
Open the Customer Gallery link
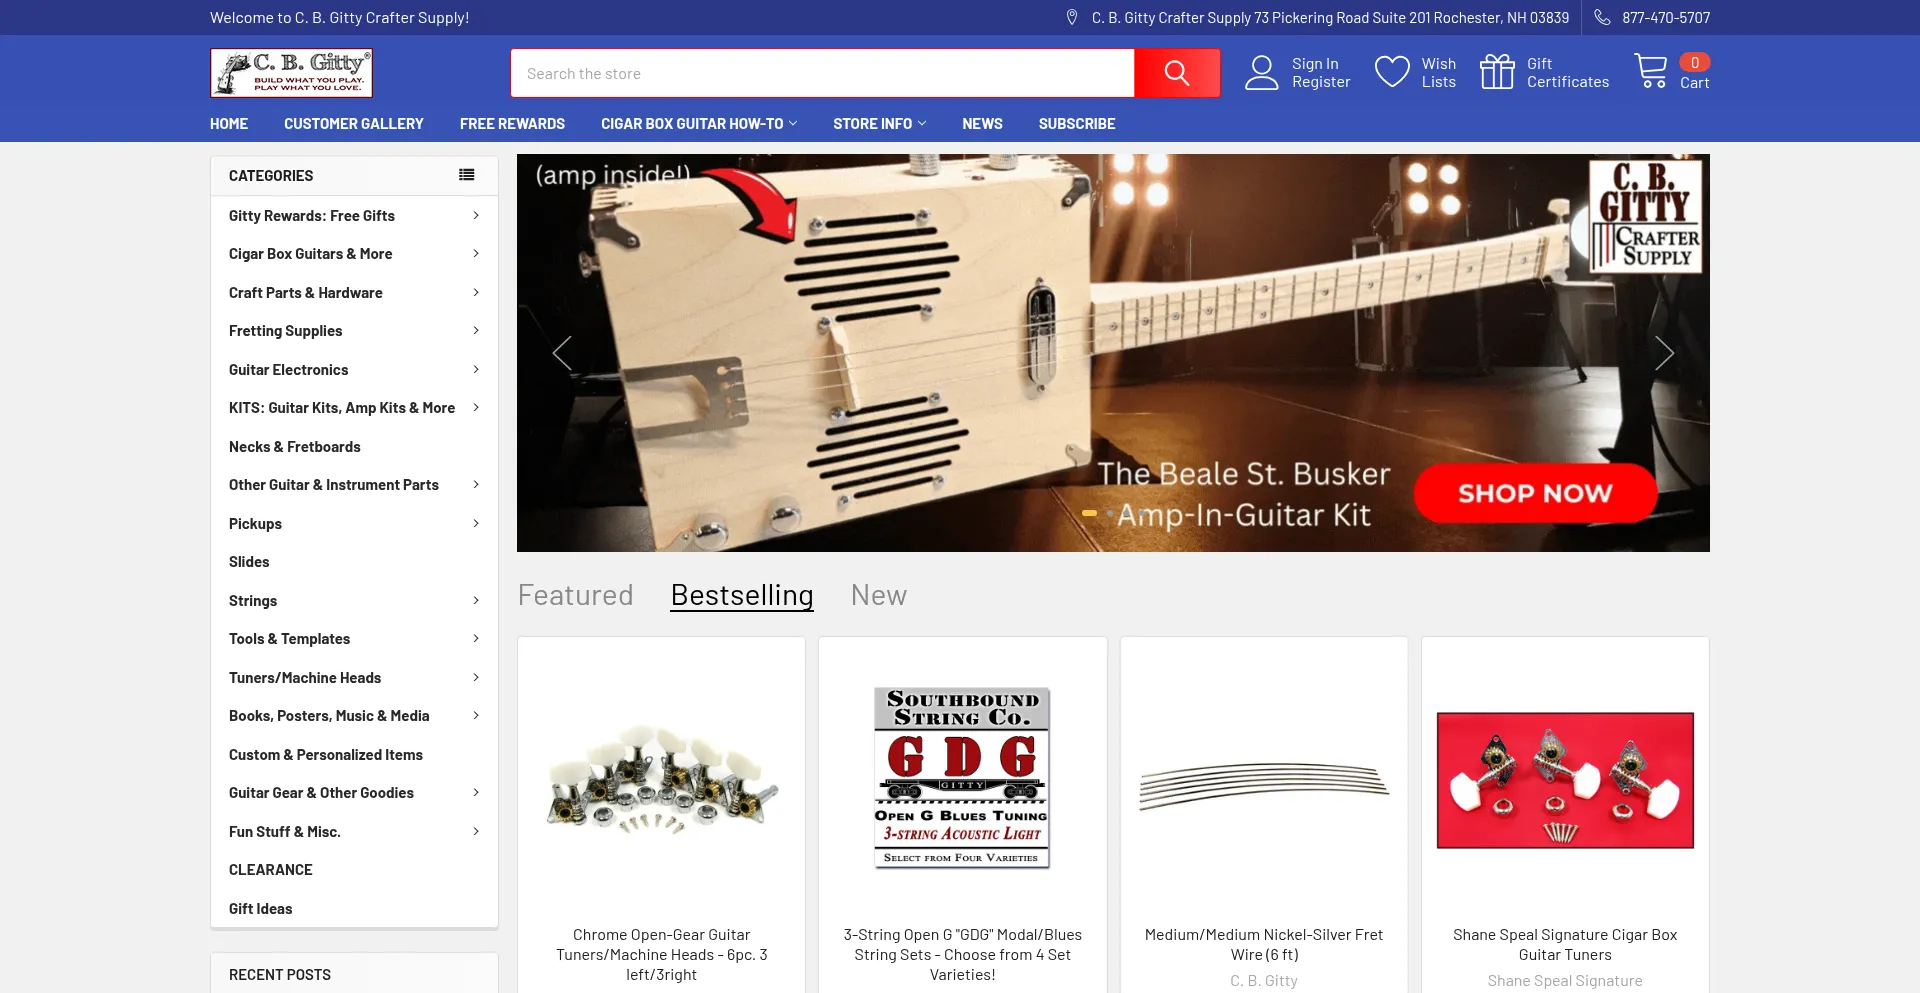tap(354, 124)
